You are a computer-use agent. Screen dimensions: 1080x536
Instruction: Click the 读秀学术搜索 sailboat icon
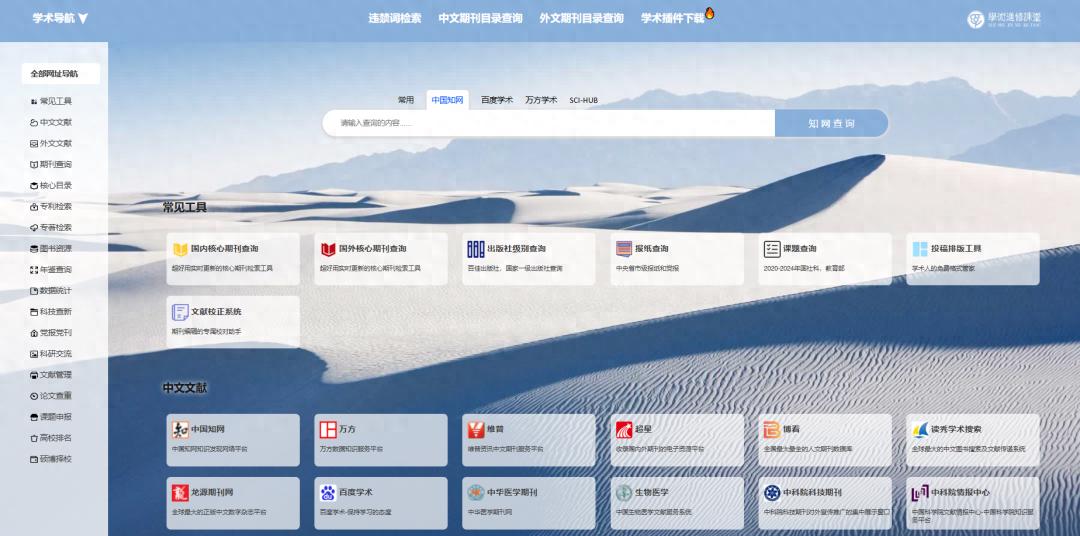pos(920,429)
